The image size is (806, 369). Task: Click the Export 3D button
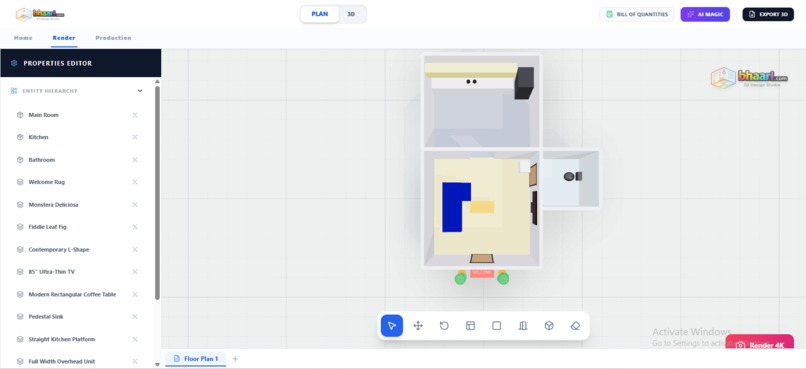click(768, 14)
